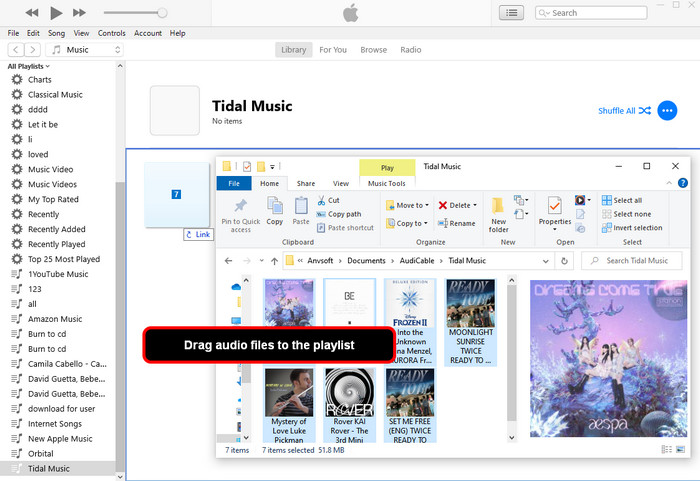
Task: Open Properties in the ribbon
Action: pyautogui.click(x=554, y=212)
